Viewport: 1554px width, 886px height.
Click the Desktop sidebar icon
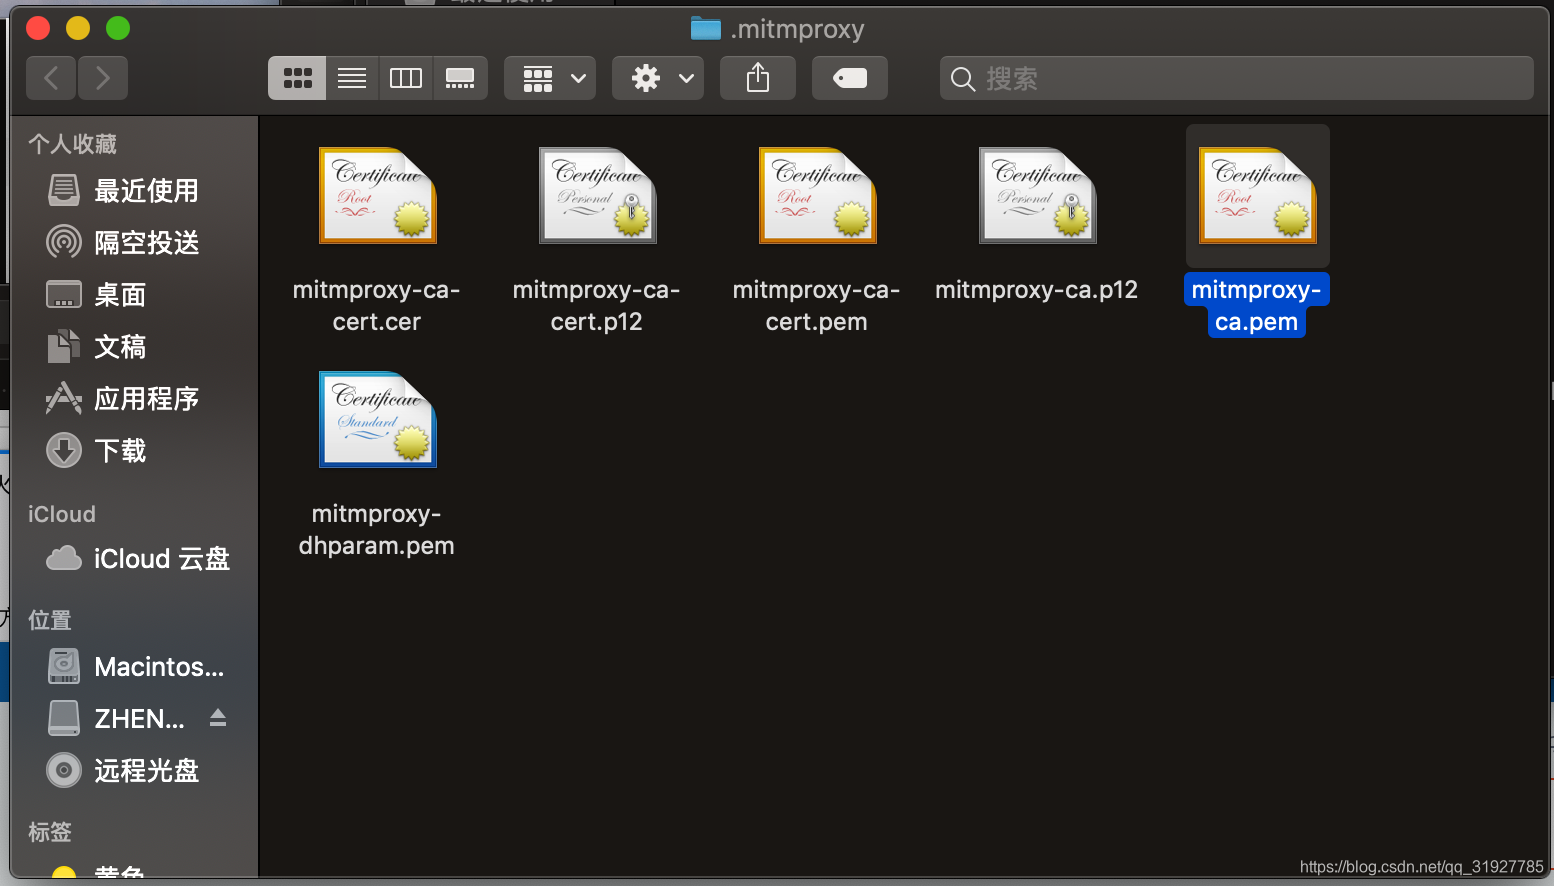click(64, 294)
